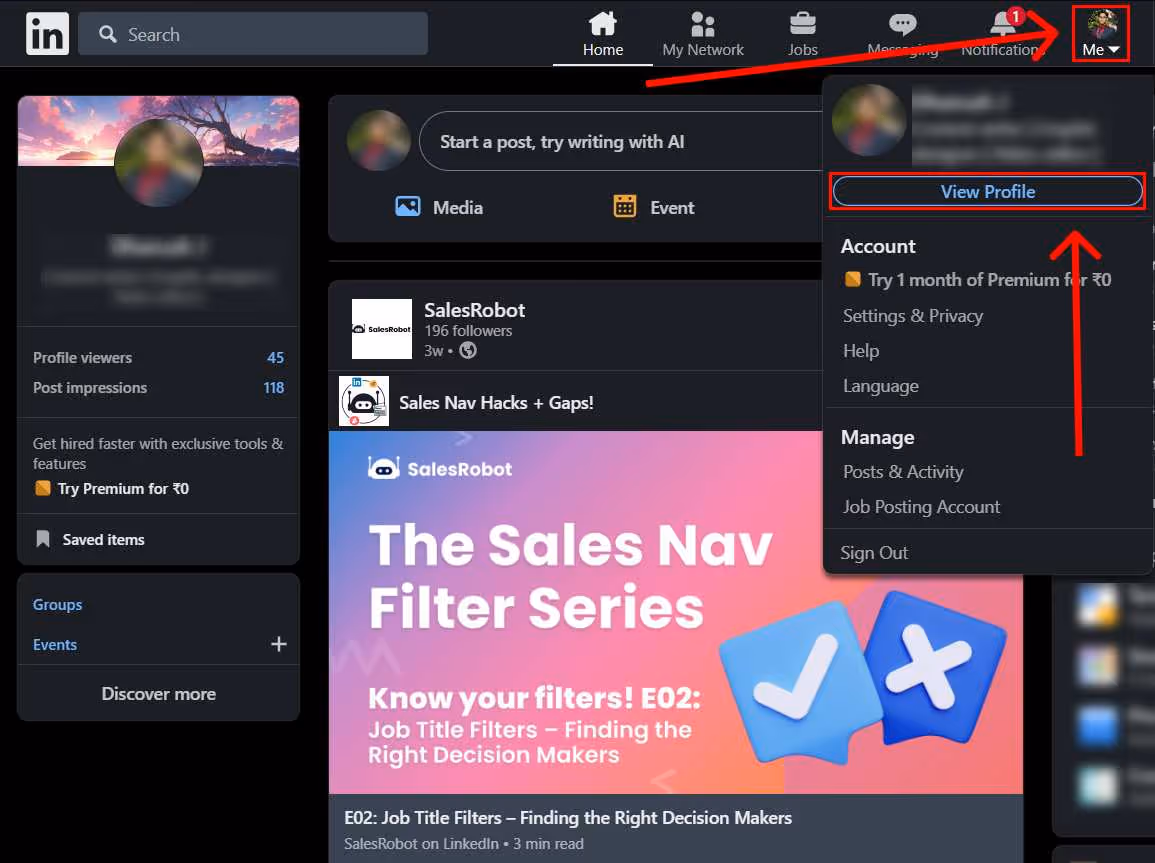Open the Jobs icon

click(x=802, y=25)
